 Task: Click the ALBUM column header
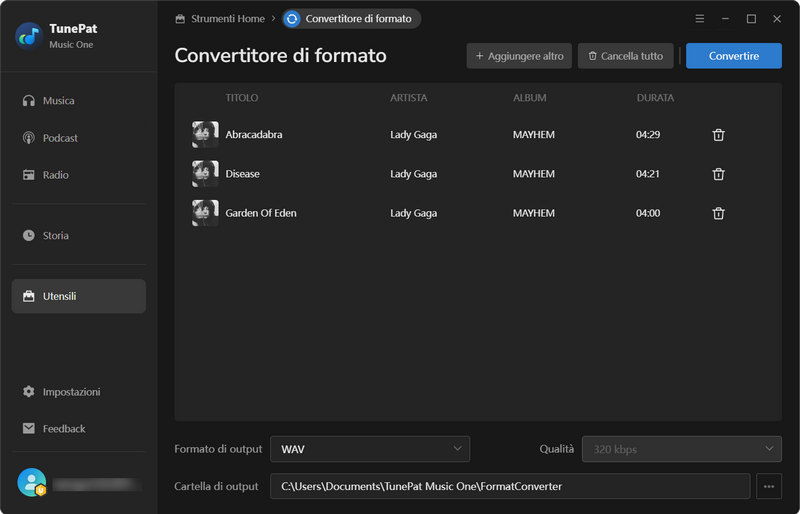coord(530,97)
